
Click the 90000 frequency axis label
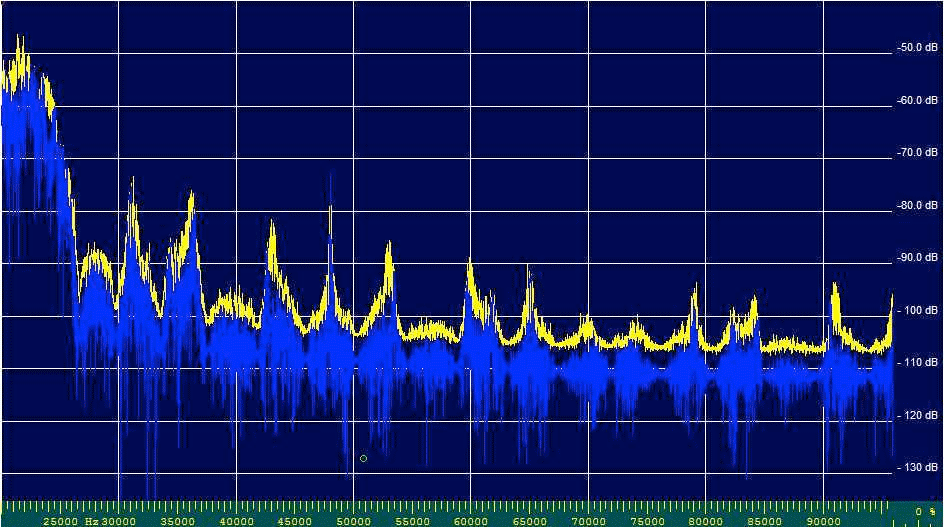[823, 521]
